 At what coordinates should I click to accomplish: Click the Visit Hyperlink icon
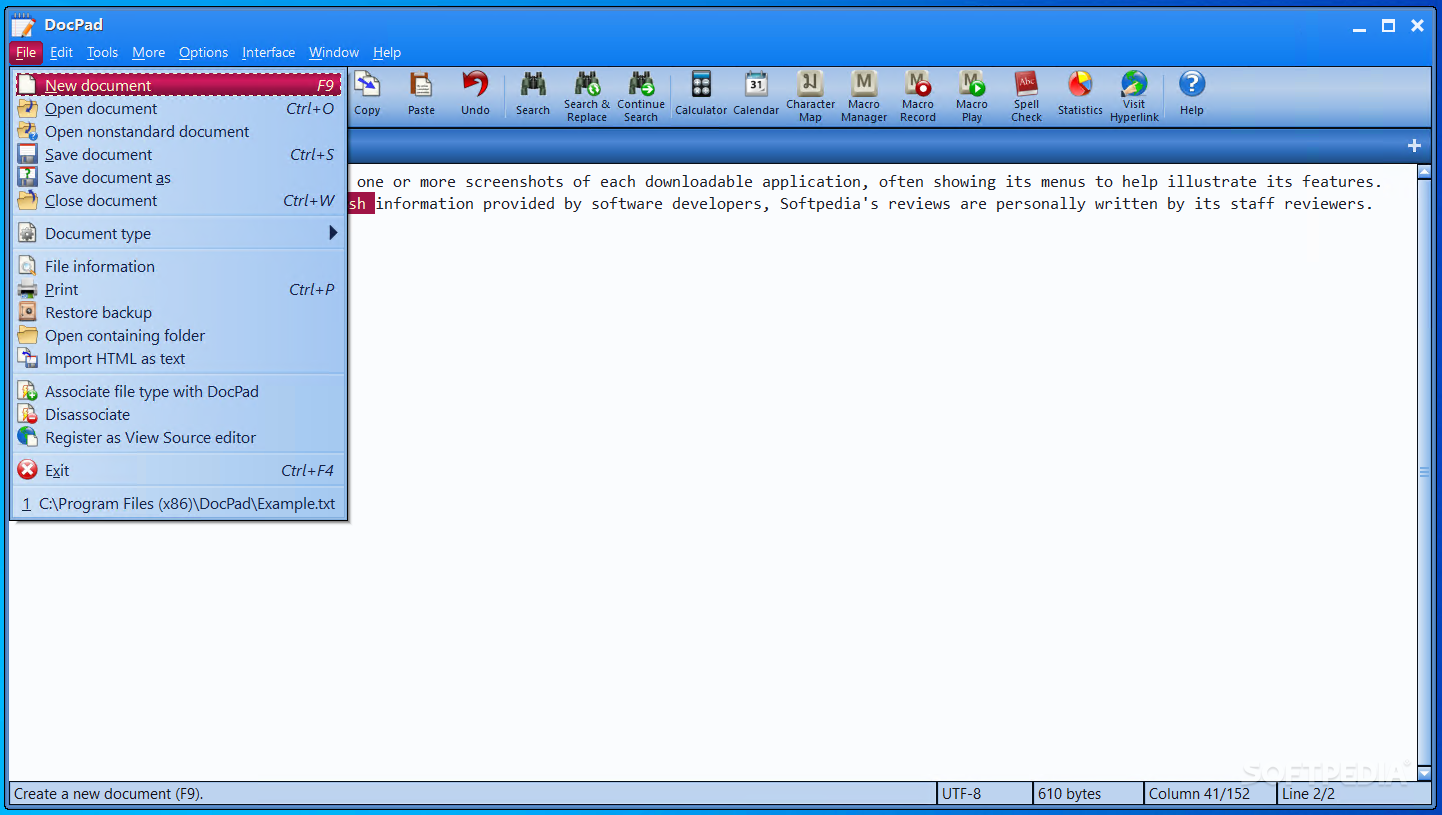1134,96
